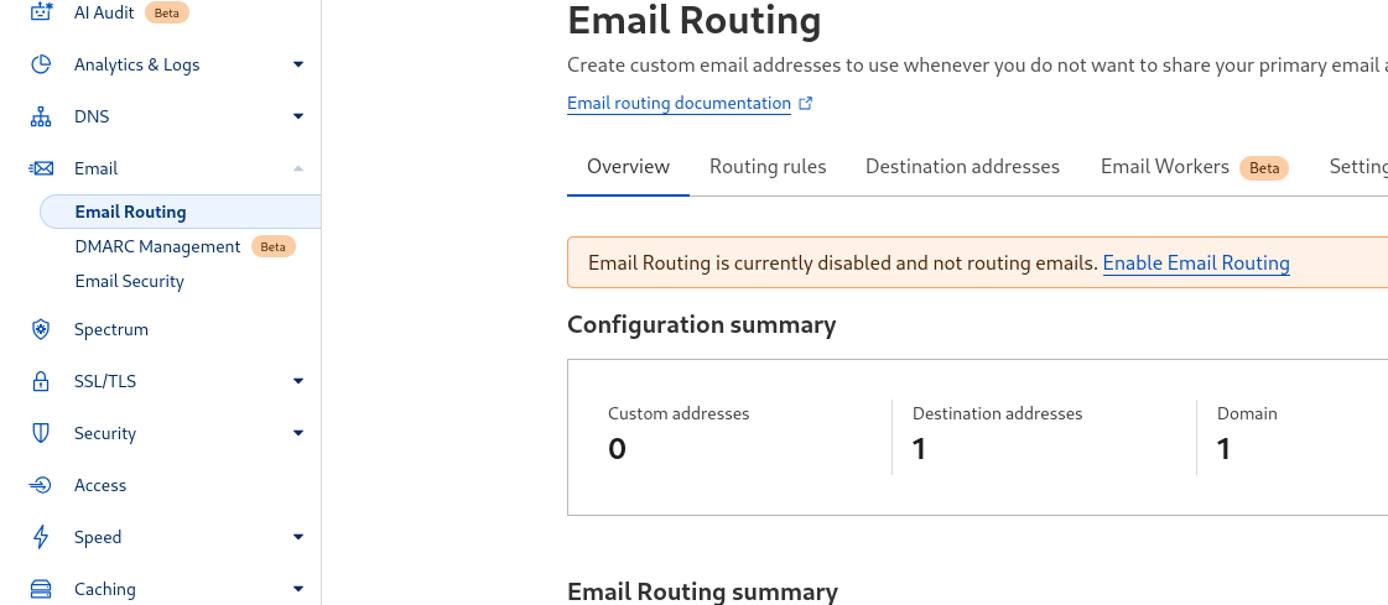This screenshot has height=605, width=1388.
Task: Select the Analytics & Logs pie chart icon
Action: coord(40,64)
